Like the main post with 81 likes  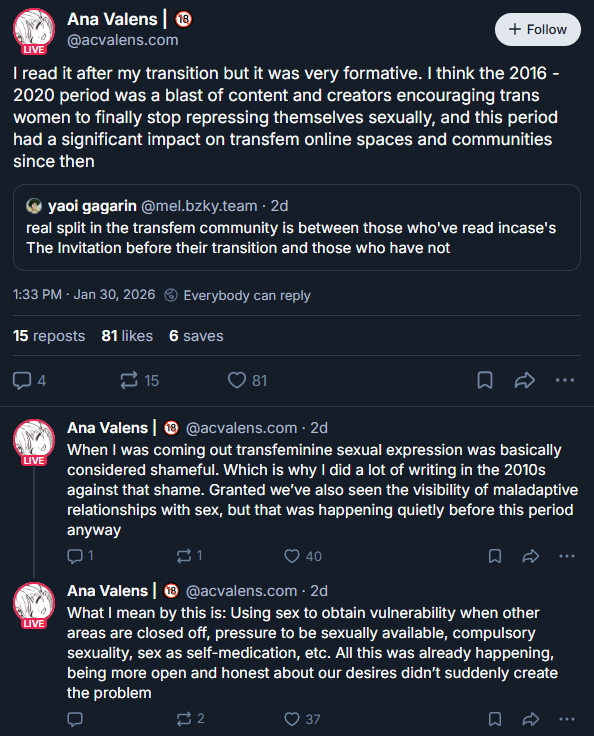[x=237, y=381]
